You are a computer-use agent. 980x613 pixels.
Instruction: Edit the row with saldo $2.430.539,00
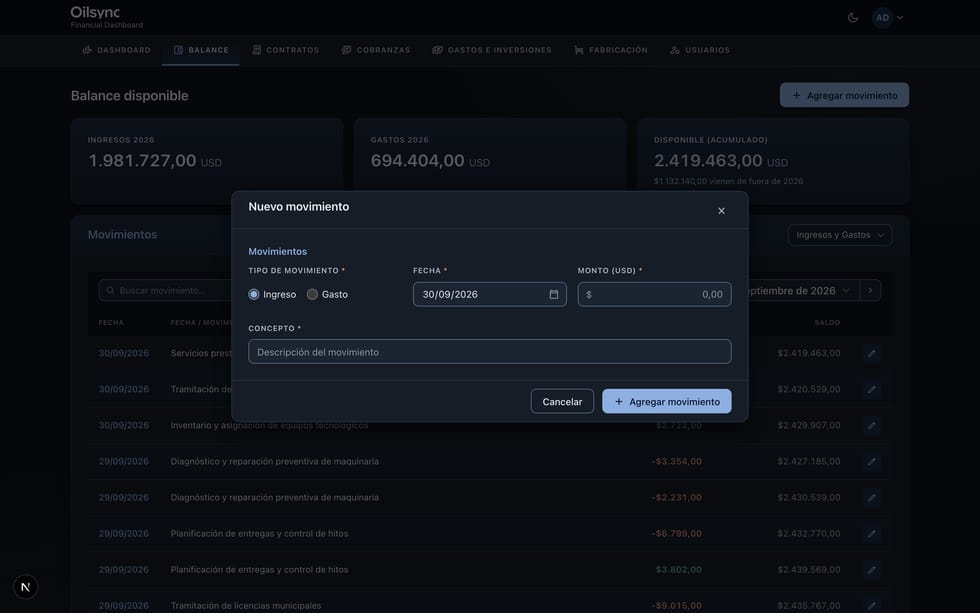click(x=871, y=498)
